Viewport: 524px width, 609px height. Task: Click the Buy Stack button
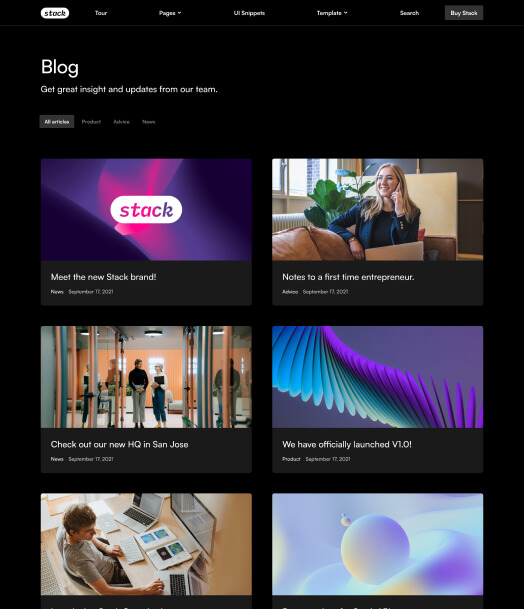point(464,13)
